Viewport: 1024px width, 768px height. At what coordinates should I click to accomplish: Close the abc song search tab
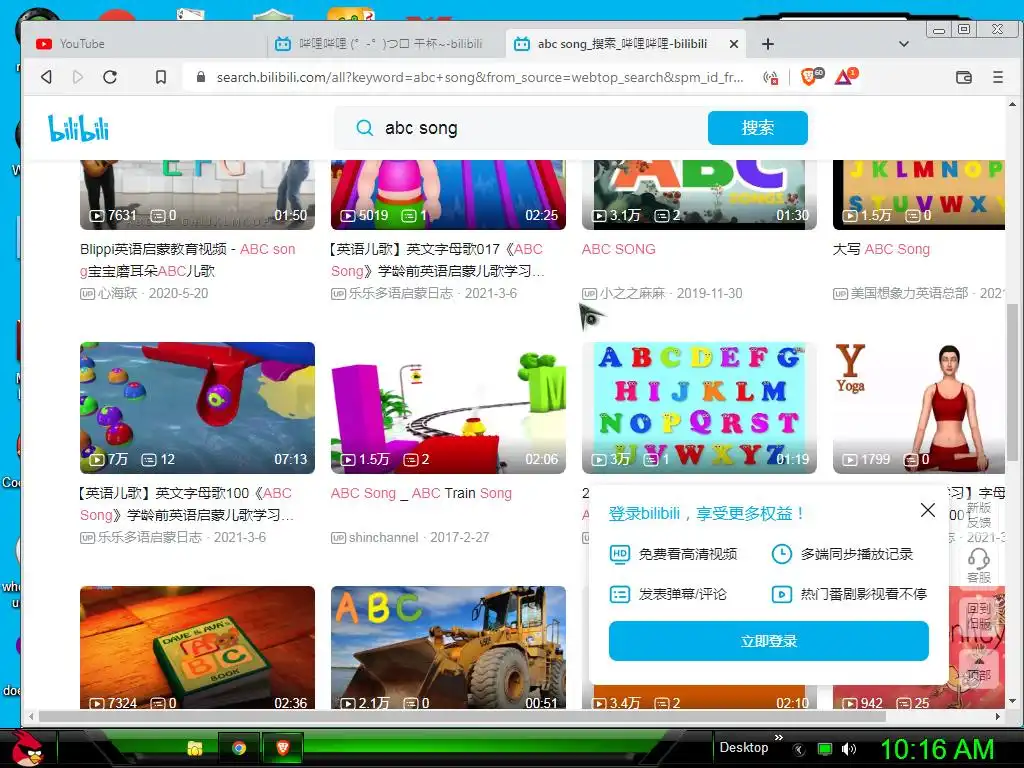tap(734, 44)
